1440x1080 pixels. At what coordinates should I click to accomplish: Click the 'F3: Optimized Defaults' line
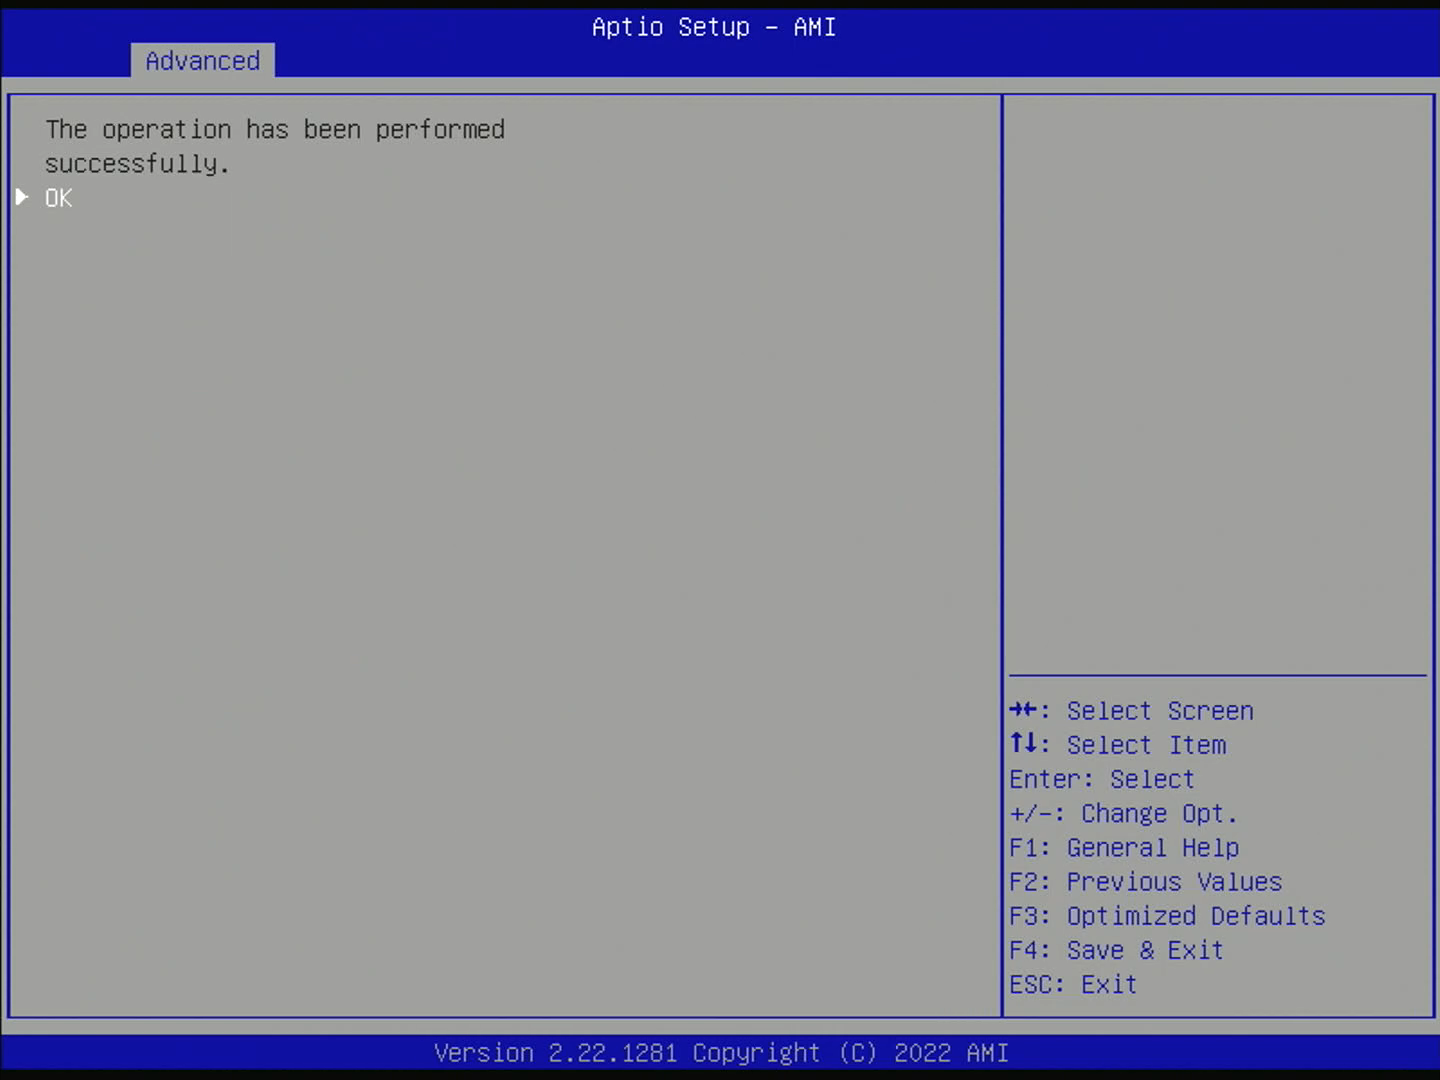point(1167,916)
